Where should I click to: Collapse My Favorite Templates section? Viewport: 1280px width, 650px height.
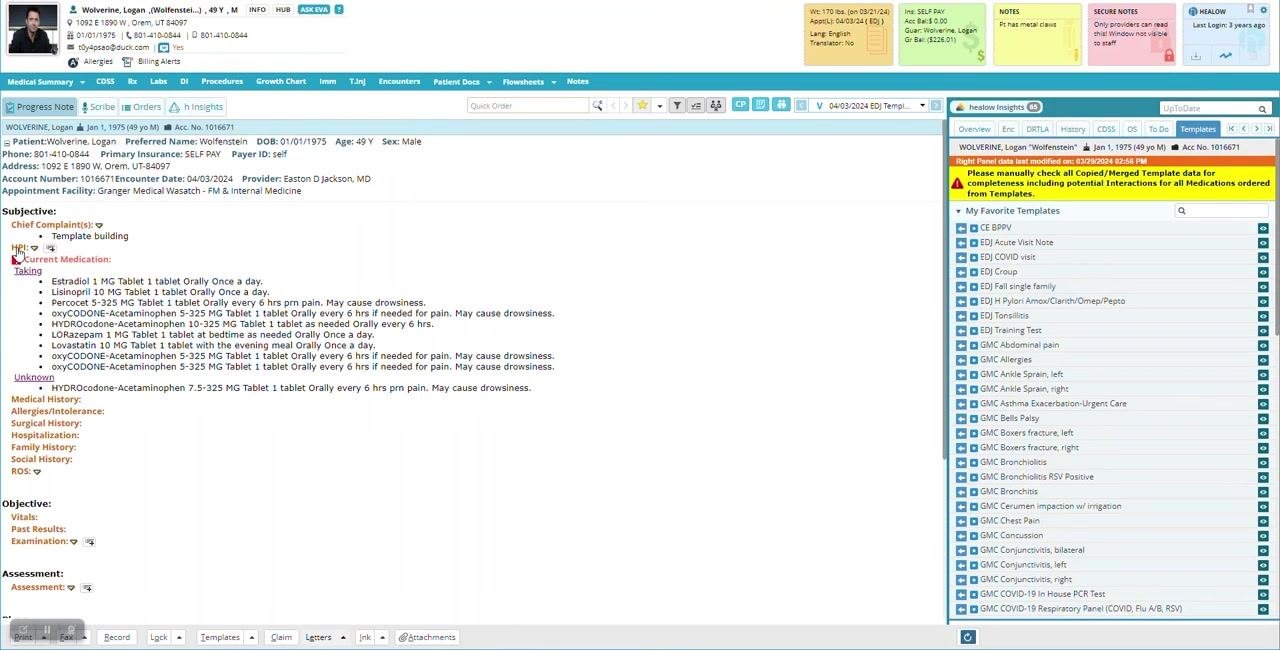tap(958, 211)
